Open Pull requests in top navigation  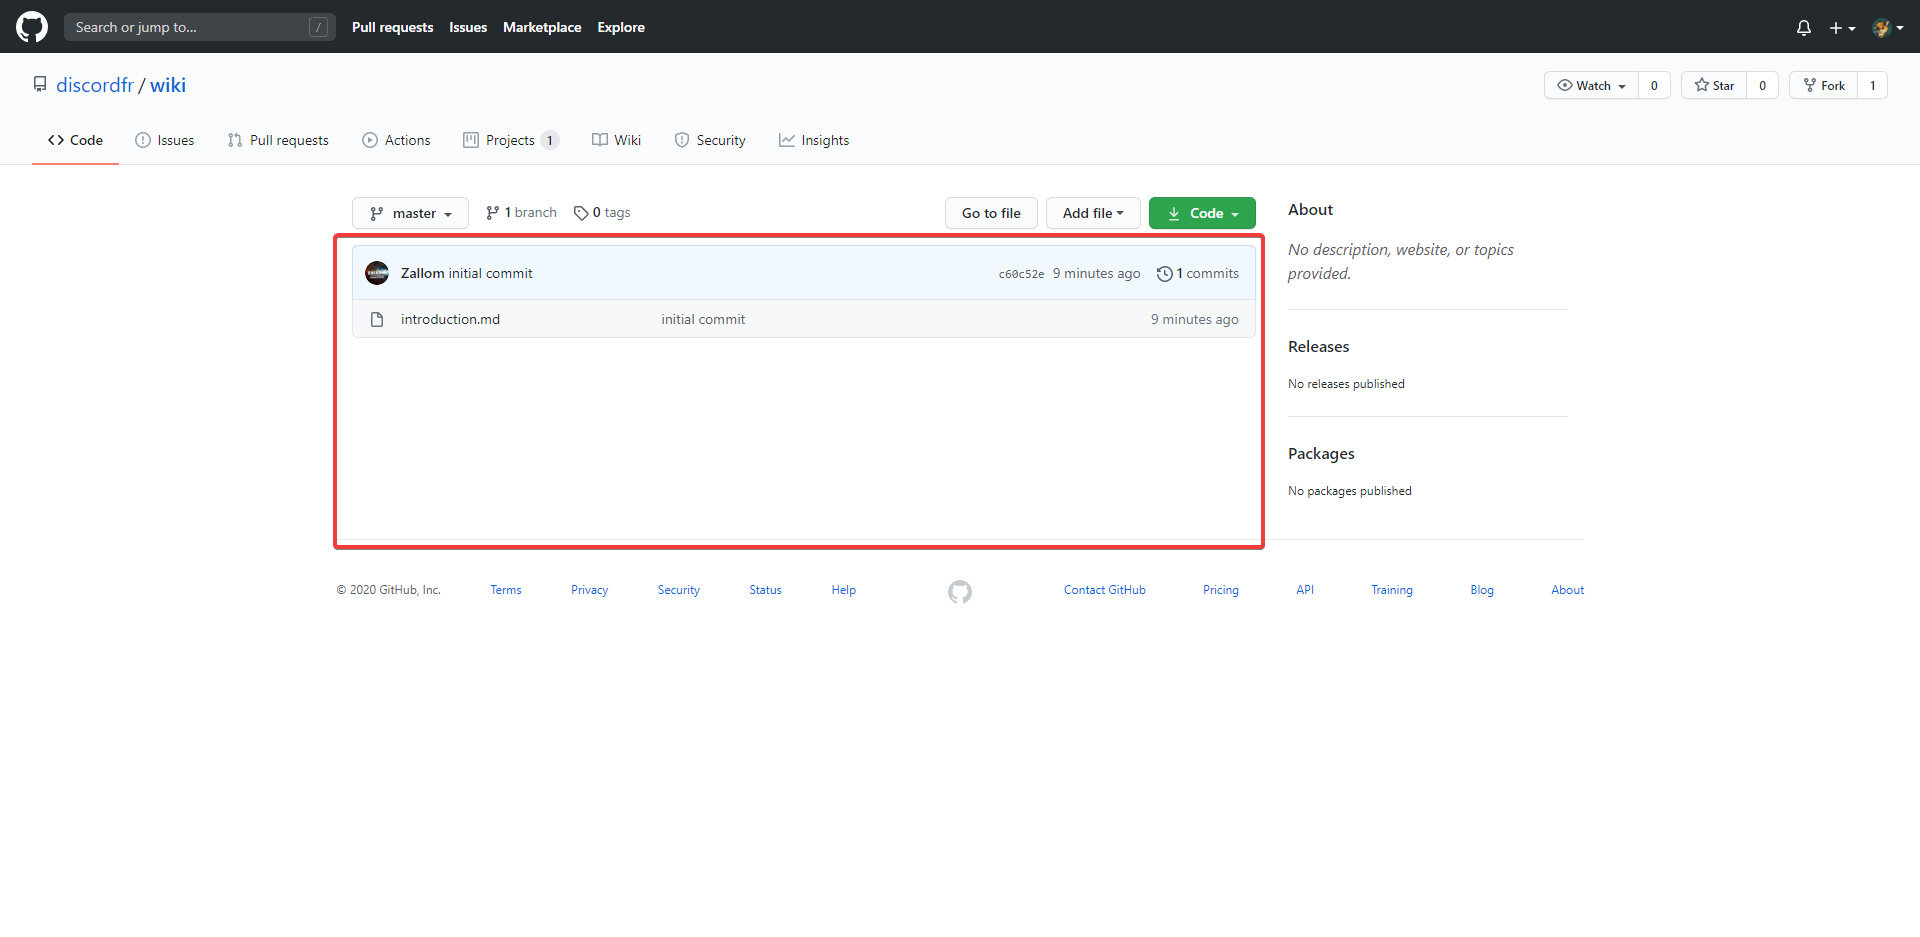392,27
